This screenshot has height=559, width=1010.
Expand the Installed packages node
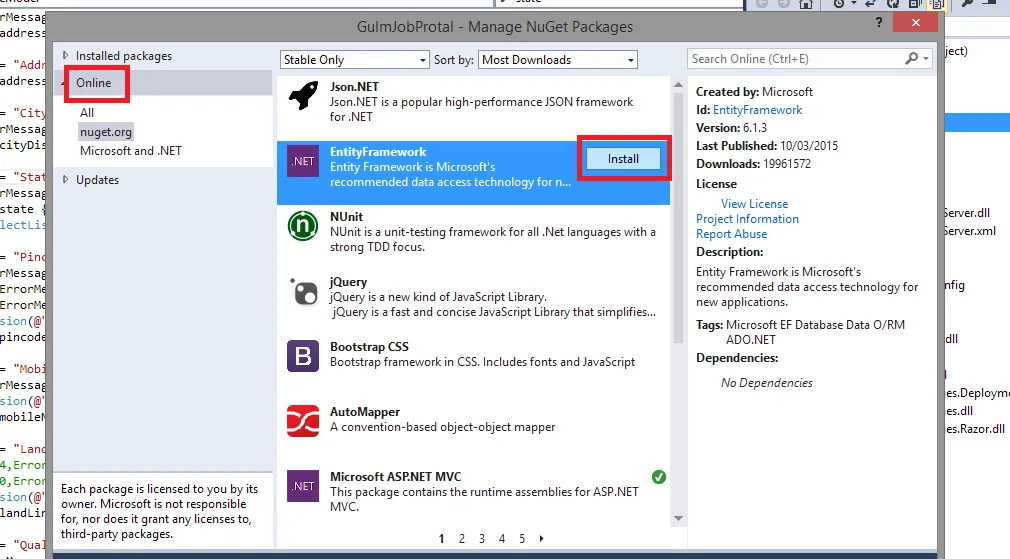point(65,56)
